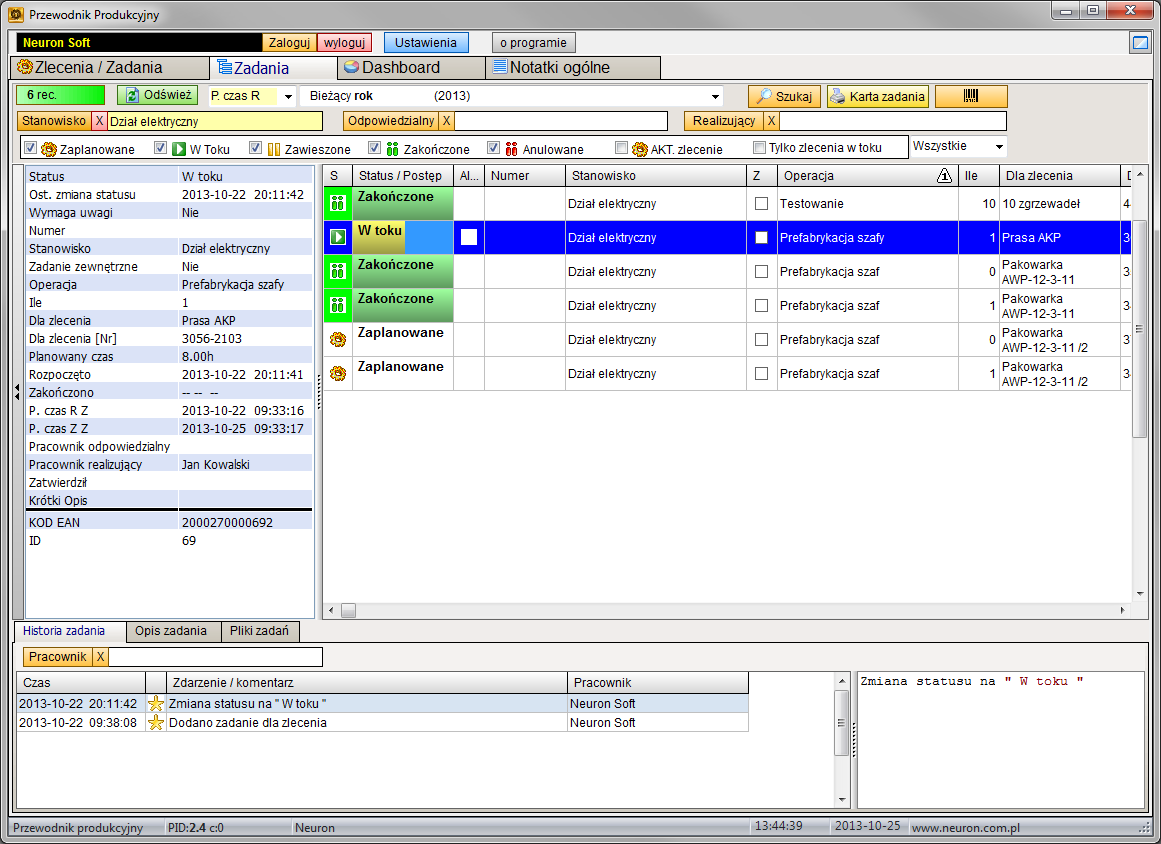Viewport: 1161px width, 844px height.
Task: Click the gear icon of Pakowarka AWP-12-3-11 /2 row with Ile 0
Action: pyautogui.click(x=338, y=340)
